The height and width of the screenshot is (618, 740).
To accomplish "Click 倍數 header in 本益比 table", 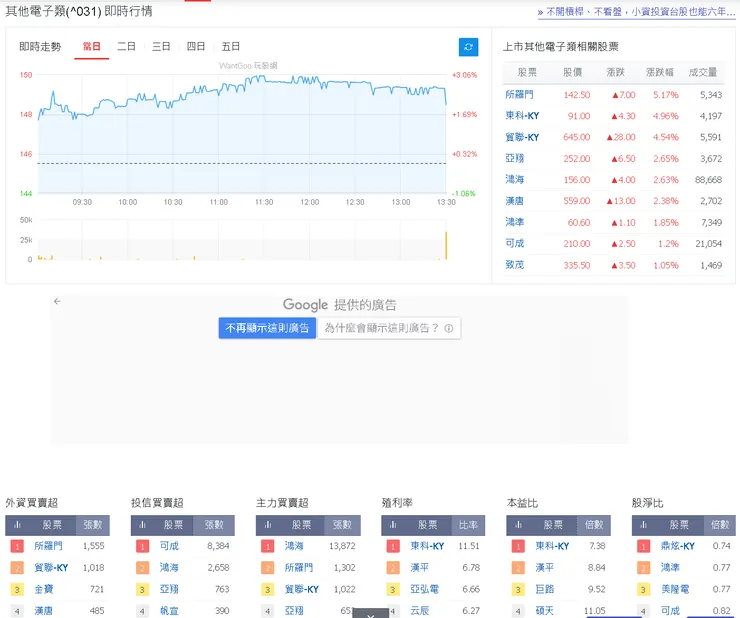I will tap(594, 525).
